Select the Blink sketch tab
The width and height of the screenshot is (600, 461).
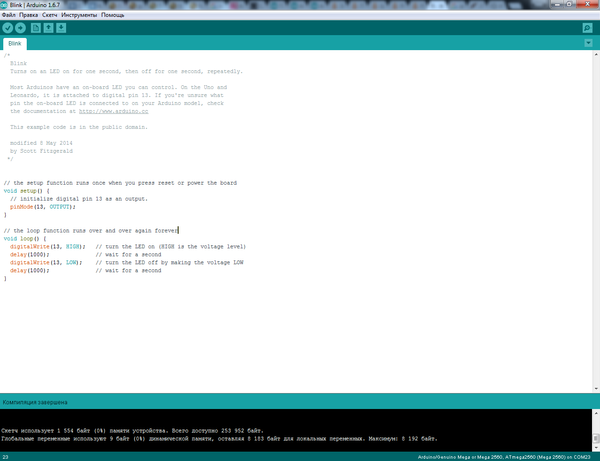[15, 44]
